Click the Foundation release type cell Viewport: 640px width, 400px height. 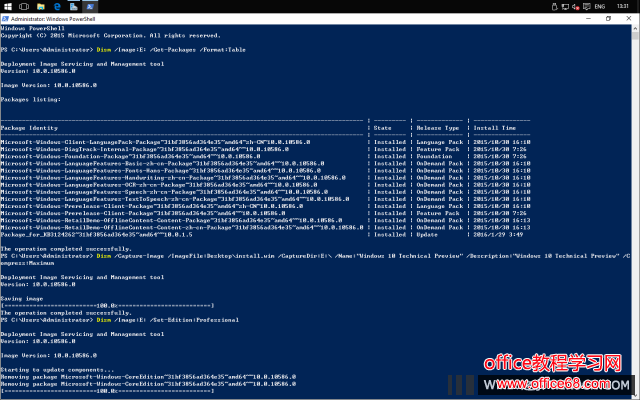tap(434, 156)
